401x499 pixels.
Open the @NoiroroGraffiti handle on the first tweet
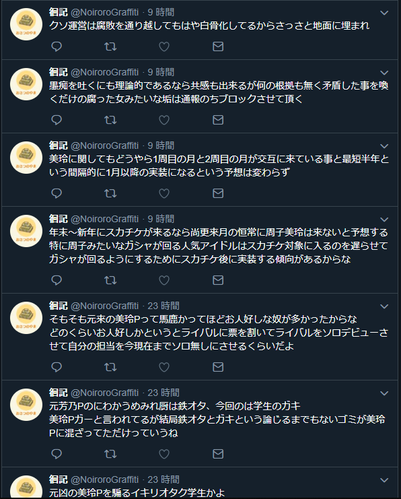point(104,12)
